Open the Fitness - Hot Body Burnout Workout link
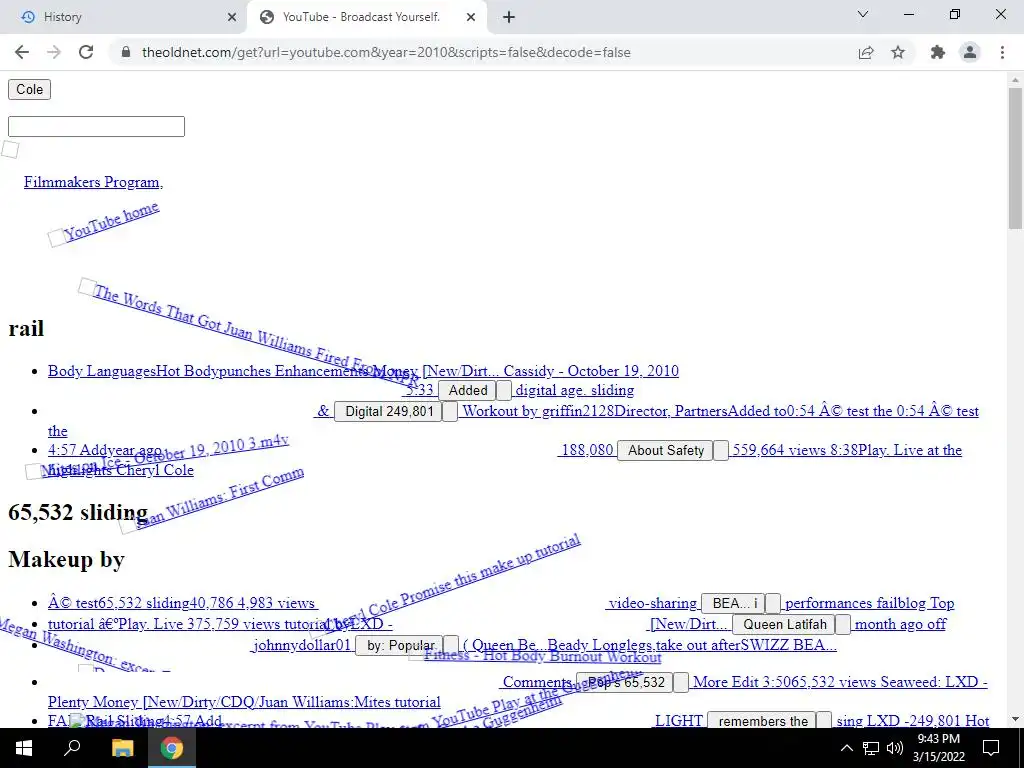Viewport: 1024px width, 768px height. [x=542, y=656]
